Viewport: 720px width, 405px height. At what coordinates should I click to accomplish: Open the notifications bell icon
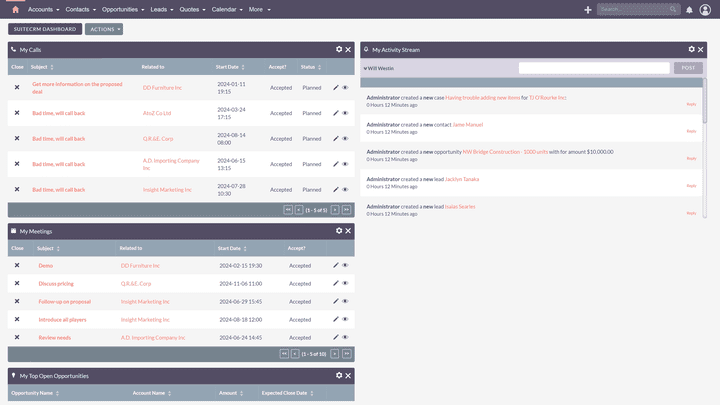click(x=689, y=9)
